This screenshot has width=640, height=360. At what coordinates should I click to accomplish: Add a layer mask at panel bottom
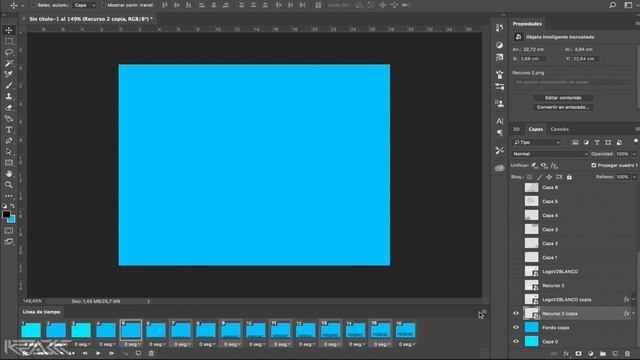[x=578, y=354]
